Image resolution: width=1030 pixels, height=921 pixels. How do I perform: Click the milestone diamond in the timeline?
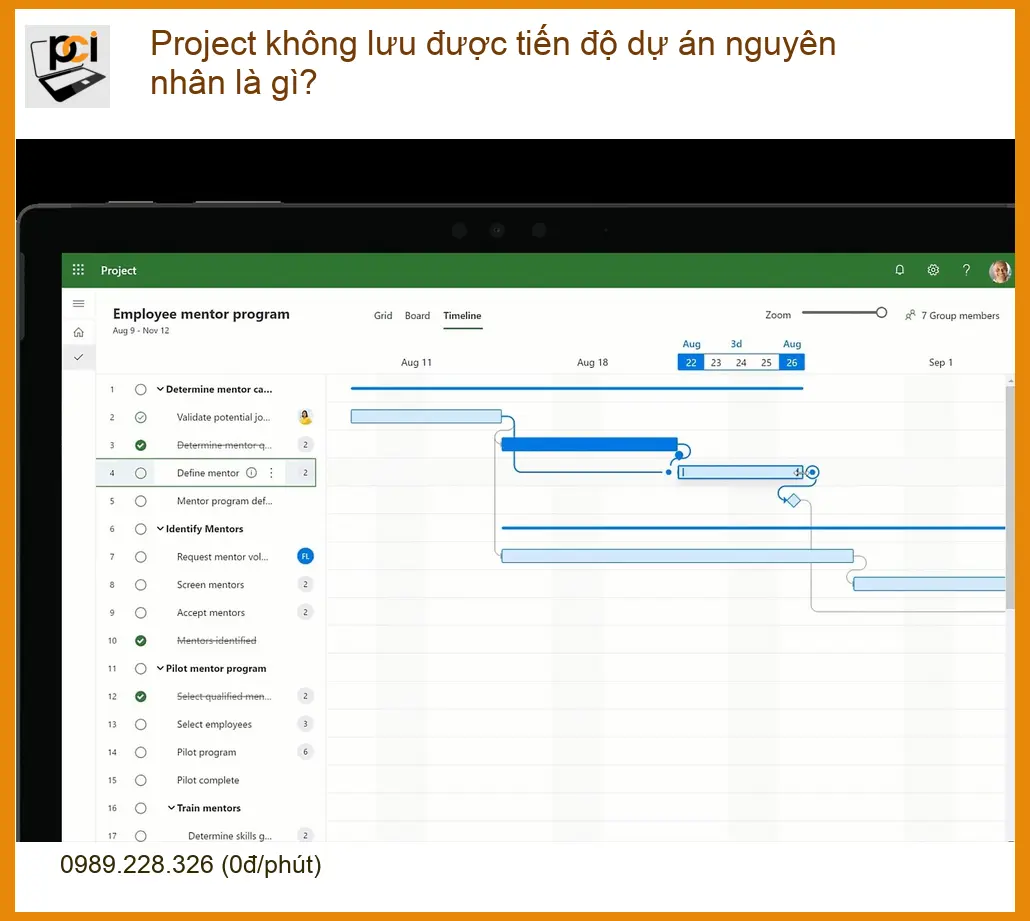pyautogui.click(x=794, y=501)
